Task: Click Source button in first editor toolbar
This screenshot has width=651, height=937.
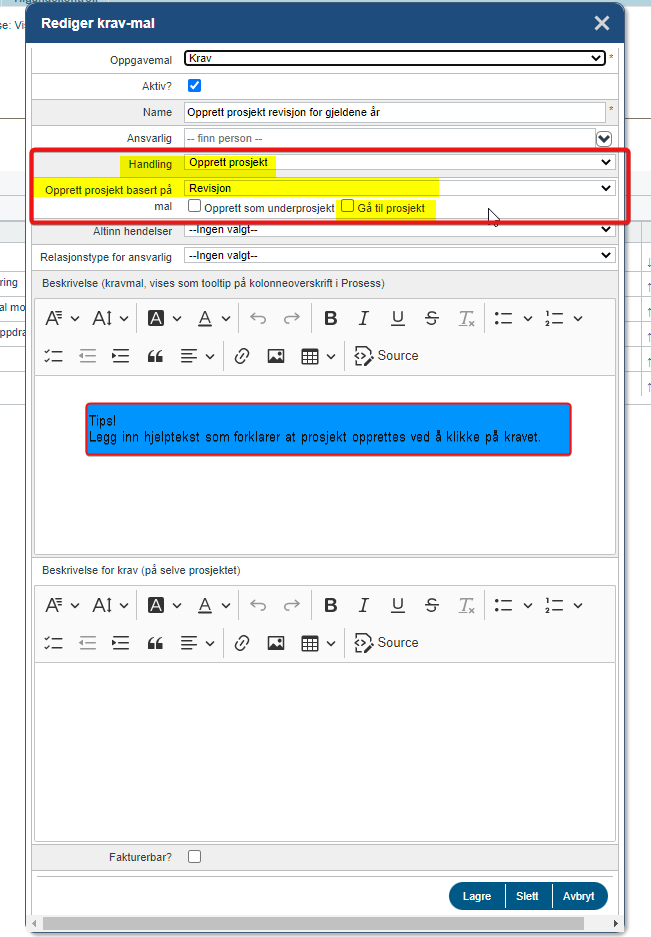Action: pos(387,356)
